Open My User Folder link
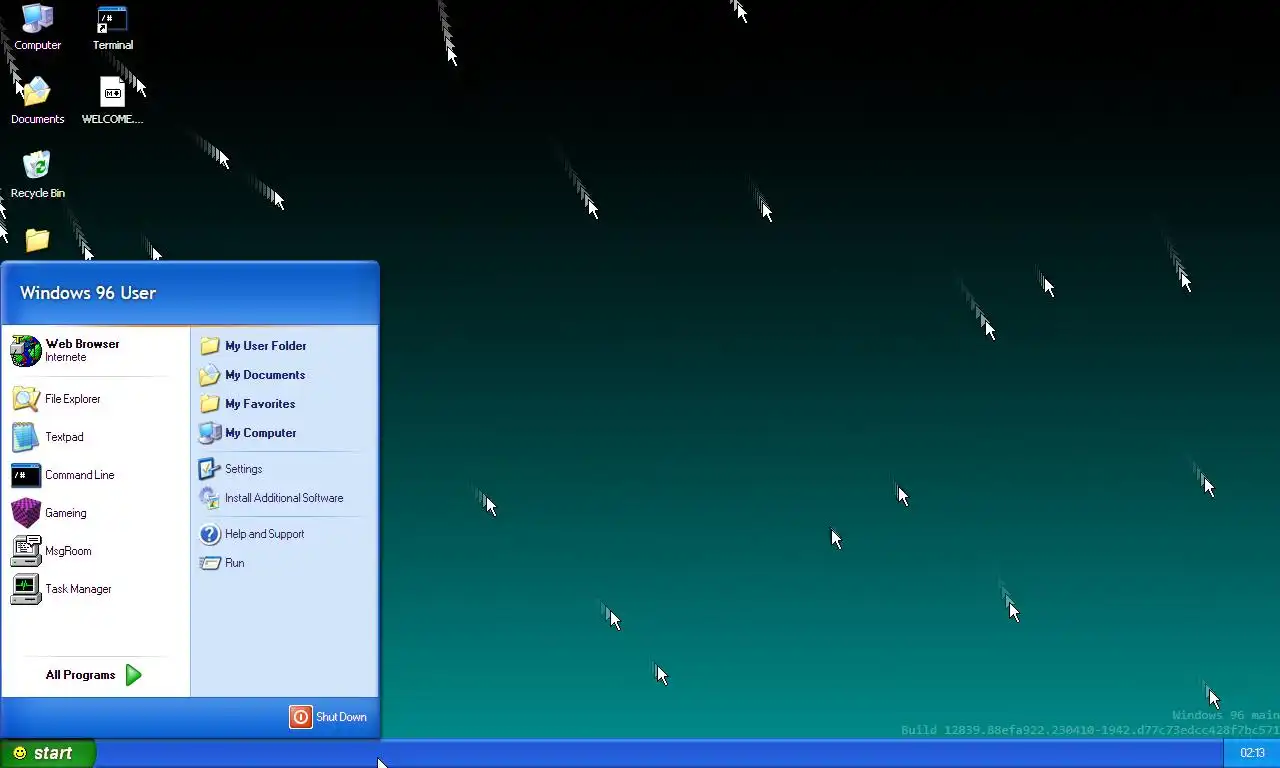1280x768 pixels. [x=284, y=346]
